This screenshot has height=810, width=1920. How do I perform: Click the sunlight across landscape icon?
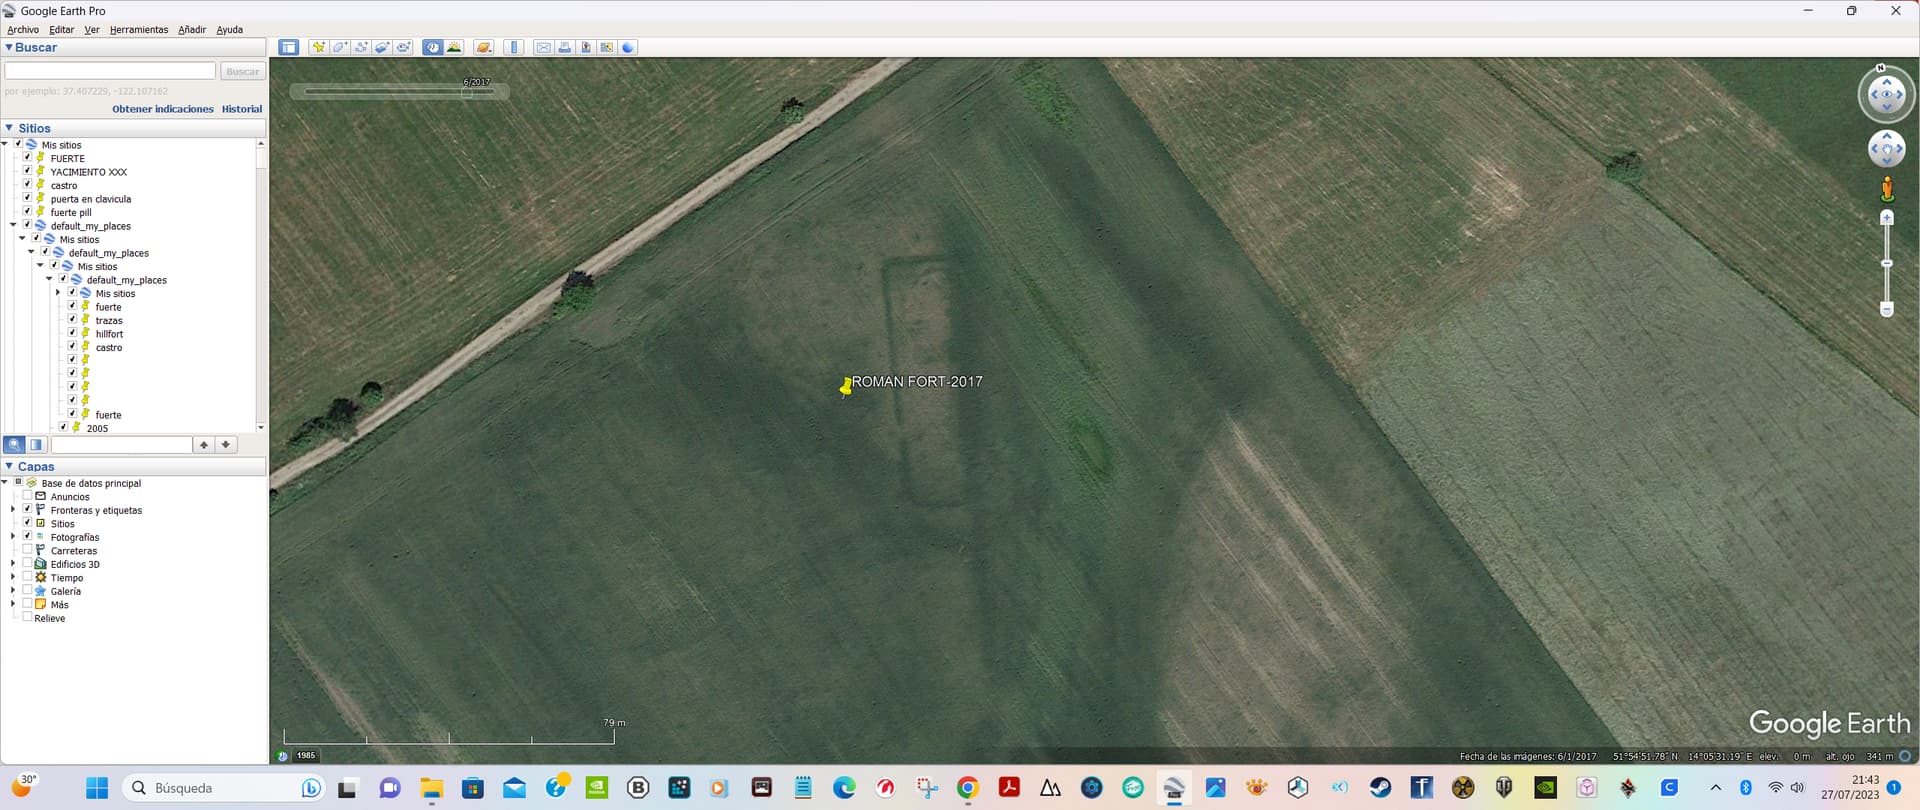[x=454, y=47]
